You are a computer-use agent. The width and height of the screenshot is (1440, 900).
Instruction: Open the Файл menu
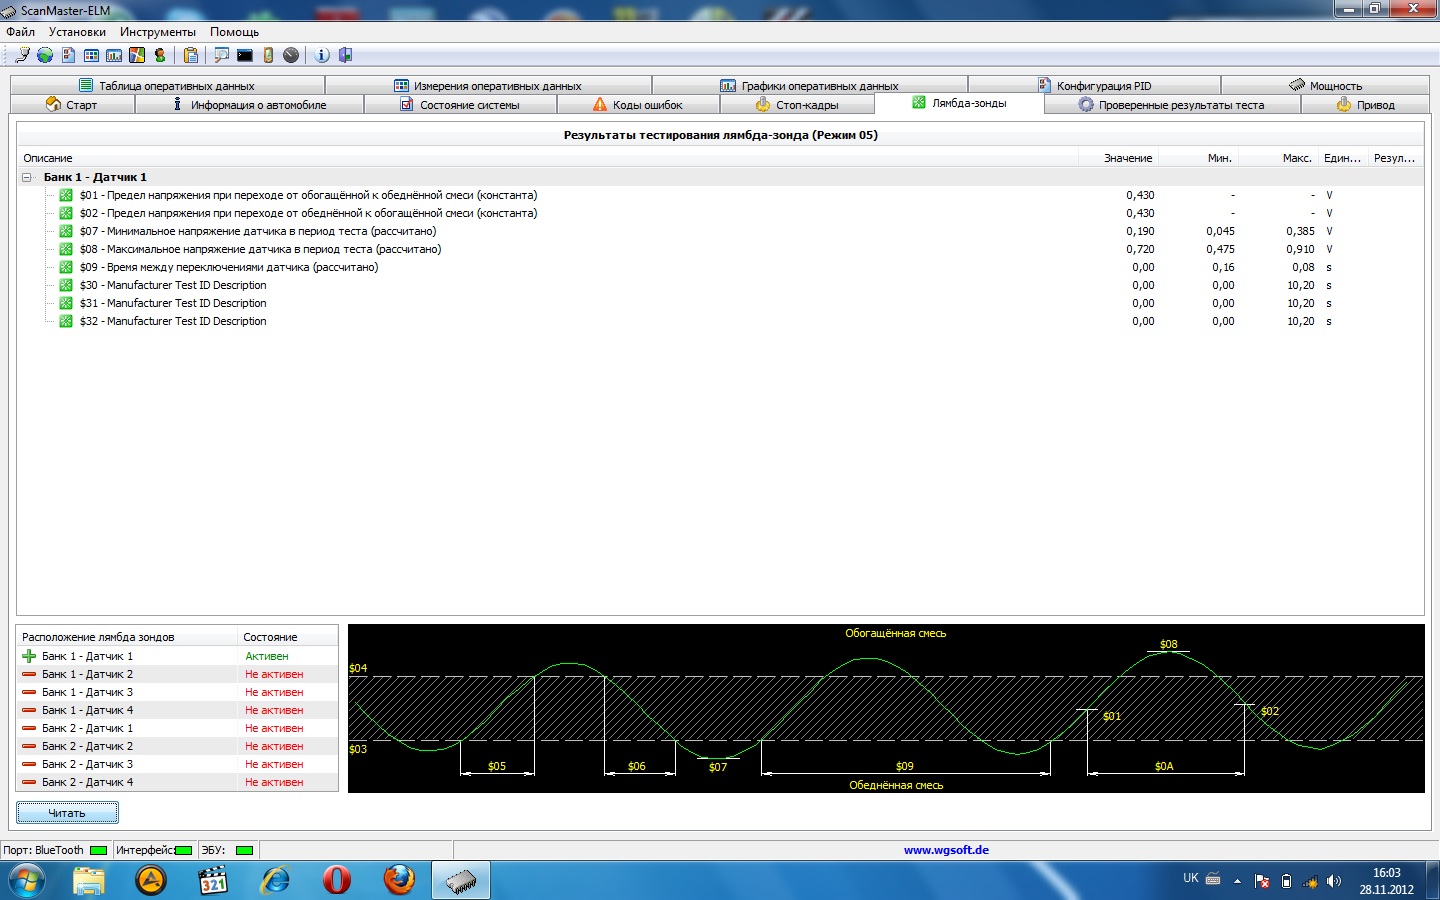pos(20,32)
